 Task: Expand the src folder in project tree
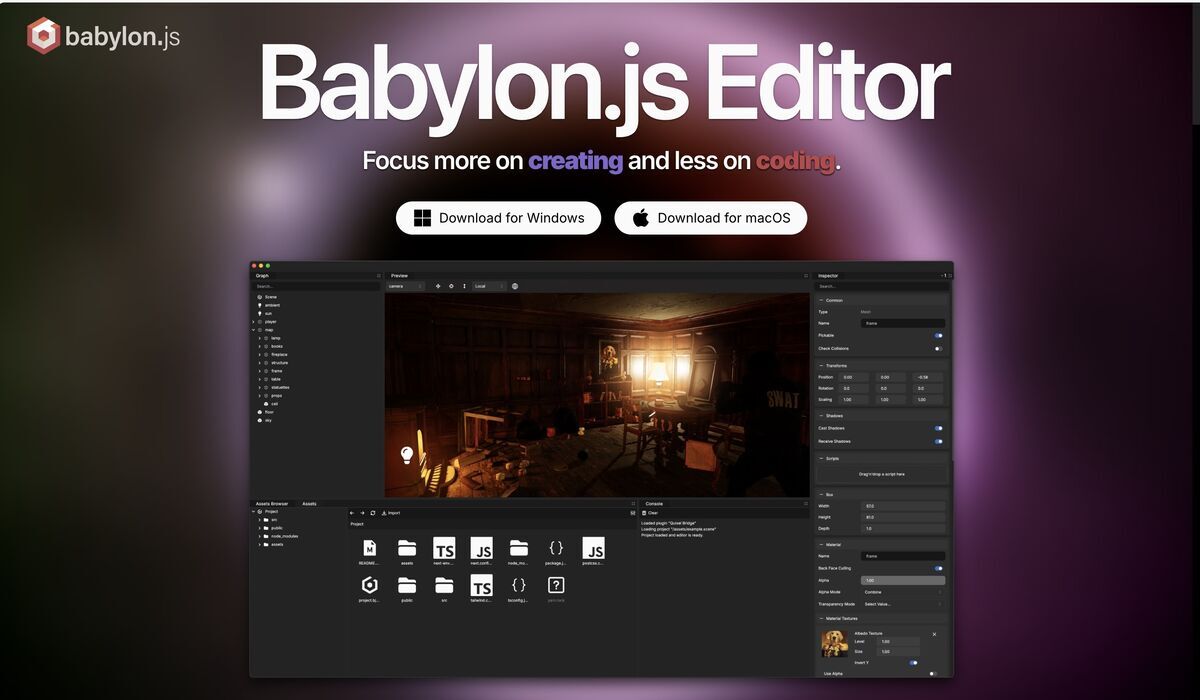coord(259,520)
